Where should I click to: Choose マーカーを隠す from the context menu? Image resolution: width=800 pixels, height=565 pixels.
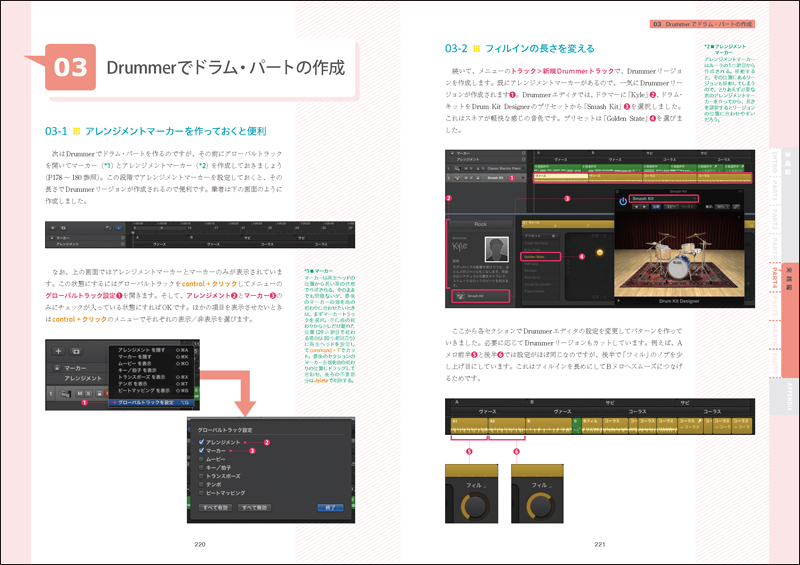[154, 357]
